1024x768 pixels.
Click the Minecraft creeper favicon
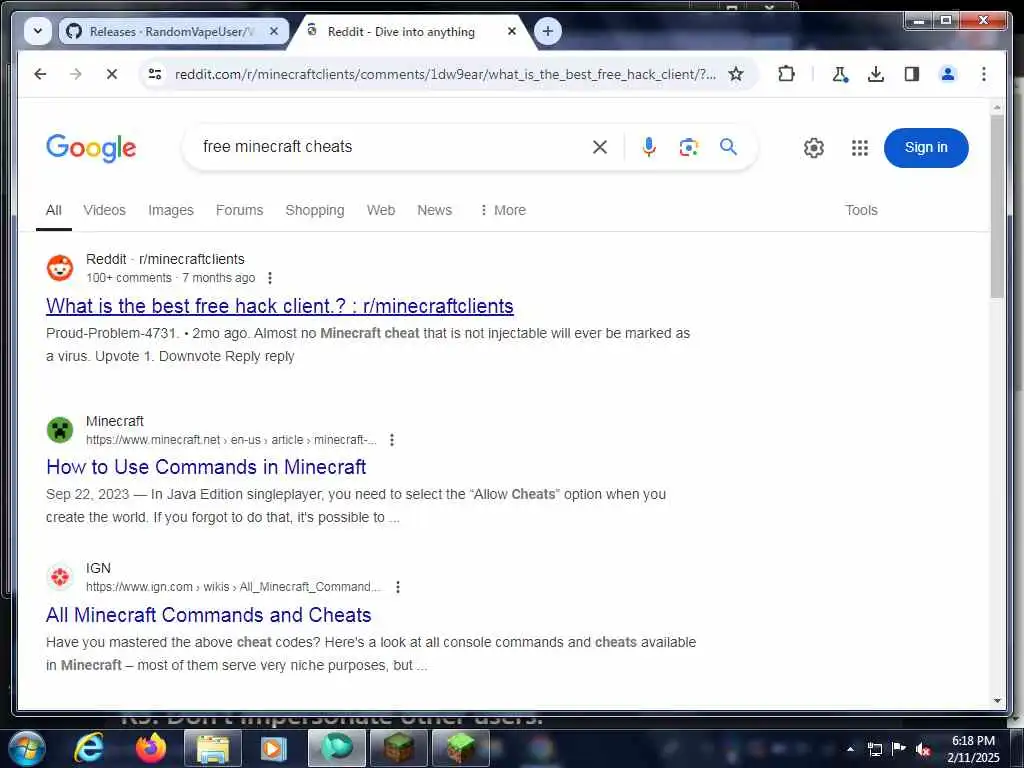(x=60, y=430)
